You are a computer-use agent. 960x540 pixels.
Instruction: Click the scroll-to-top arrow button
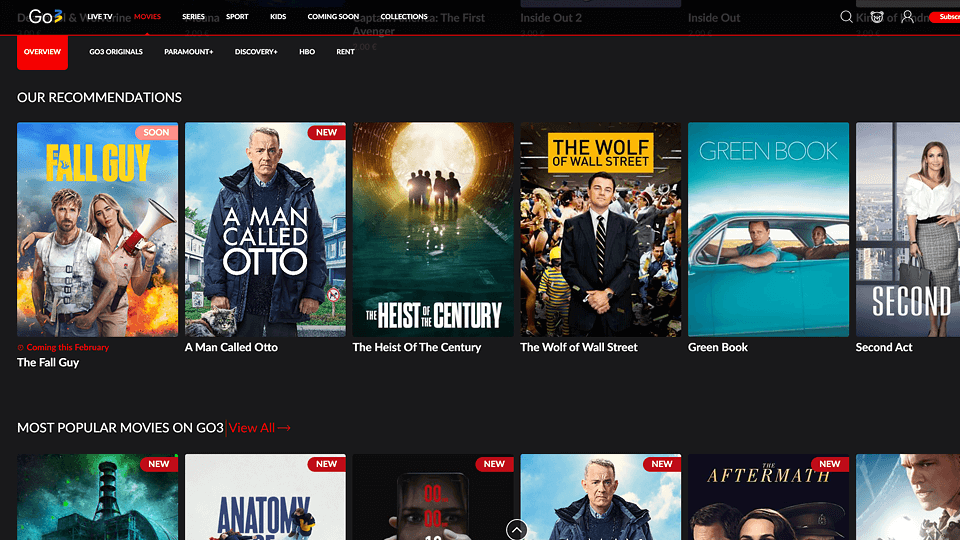[517, 529]
